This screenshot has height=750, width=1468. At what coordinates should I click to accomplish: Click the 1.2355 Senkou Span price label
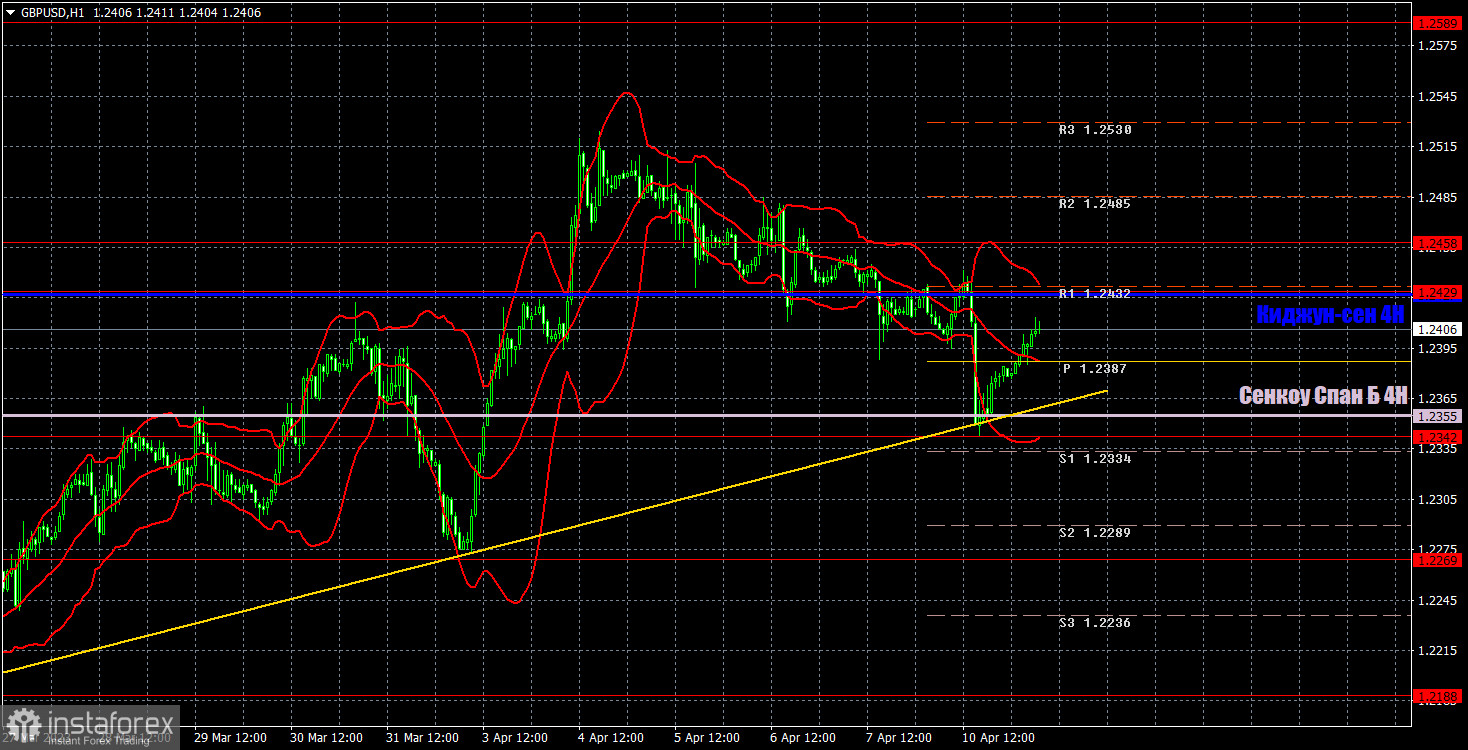click(x=1439, y=415)
